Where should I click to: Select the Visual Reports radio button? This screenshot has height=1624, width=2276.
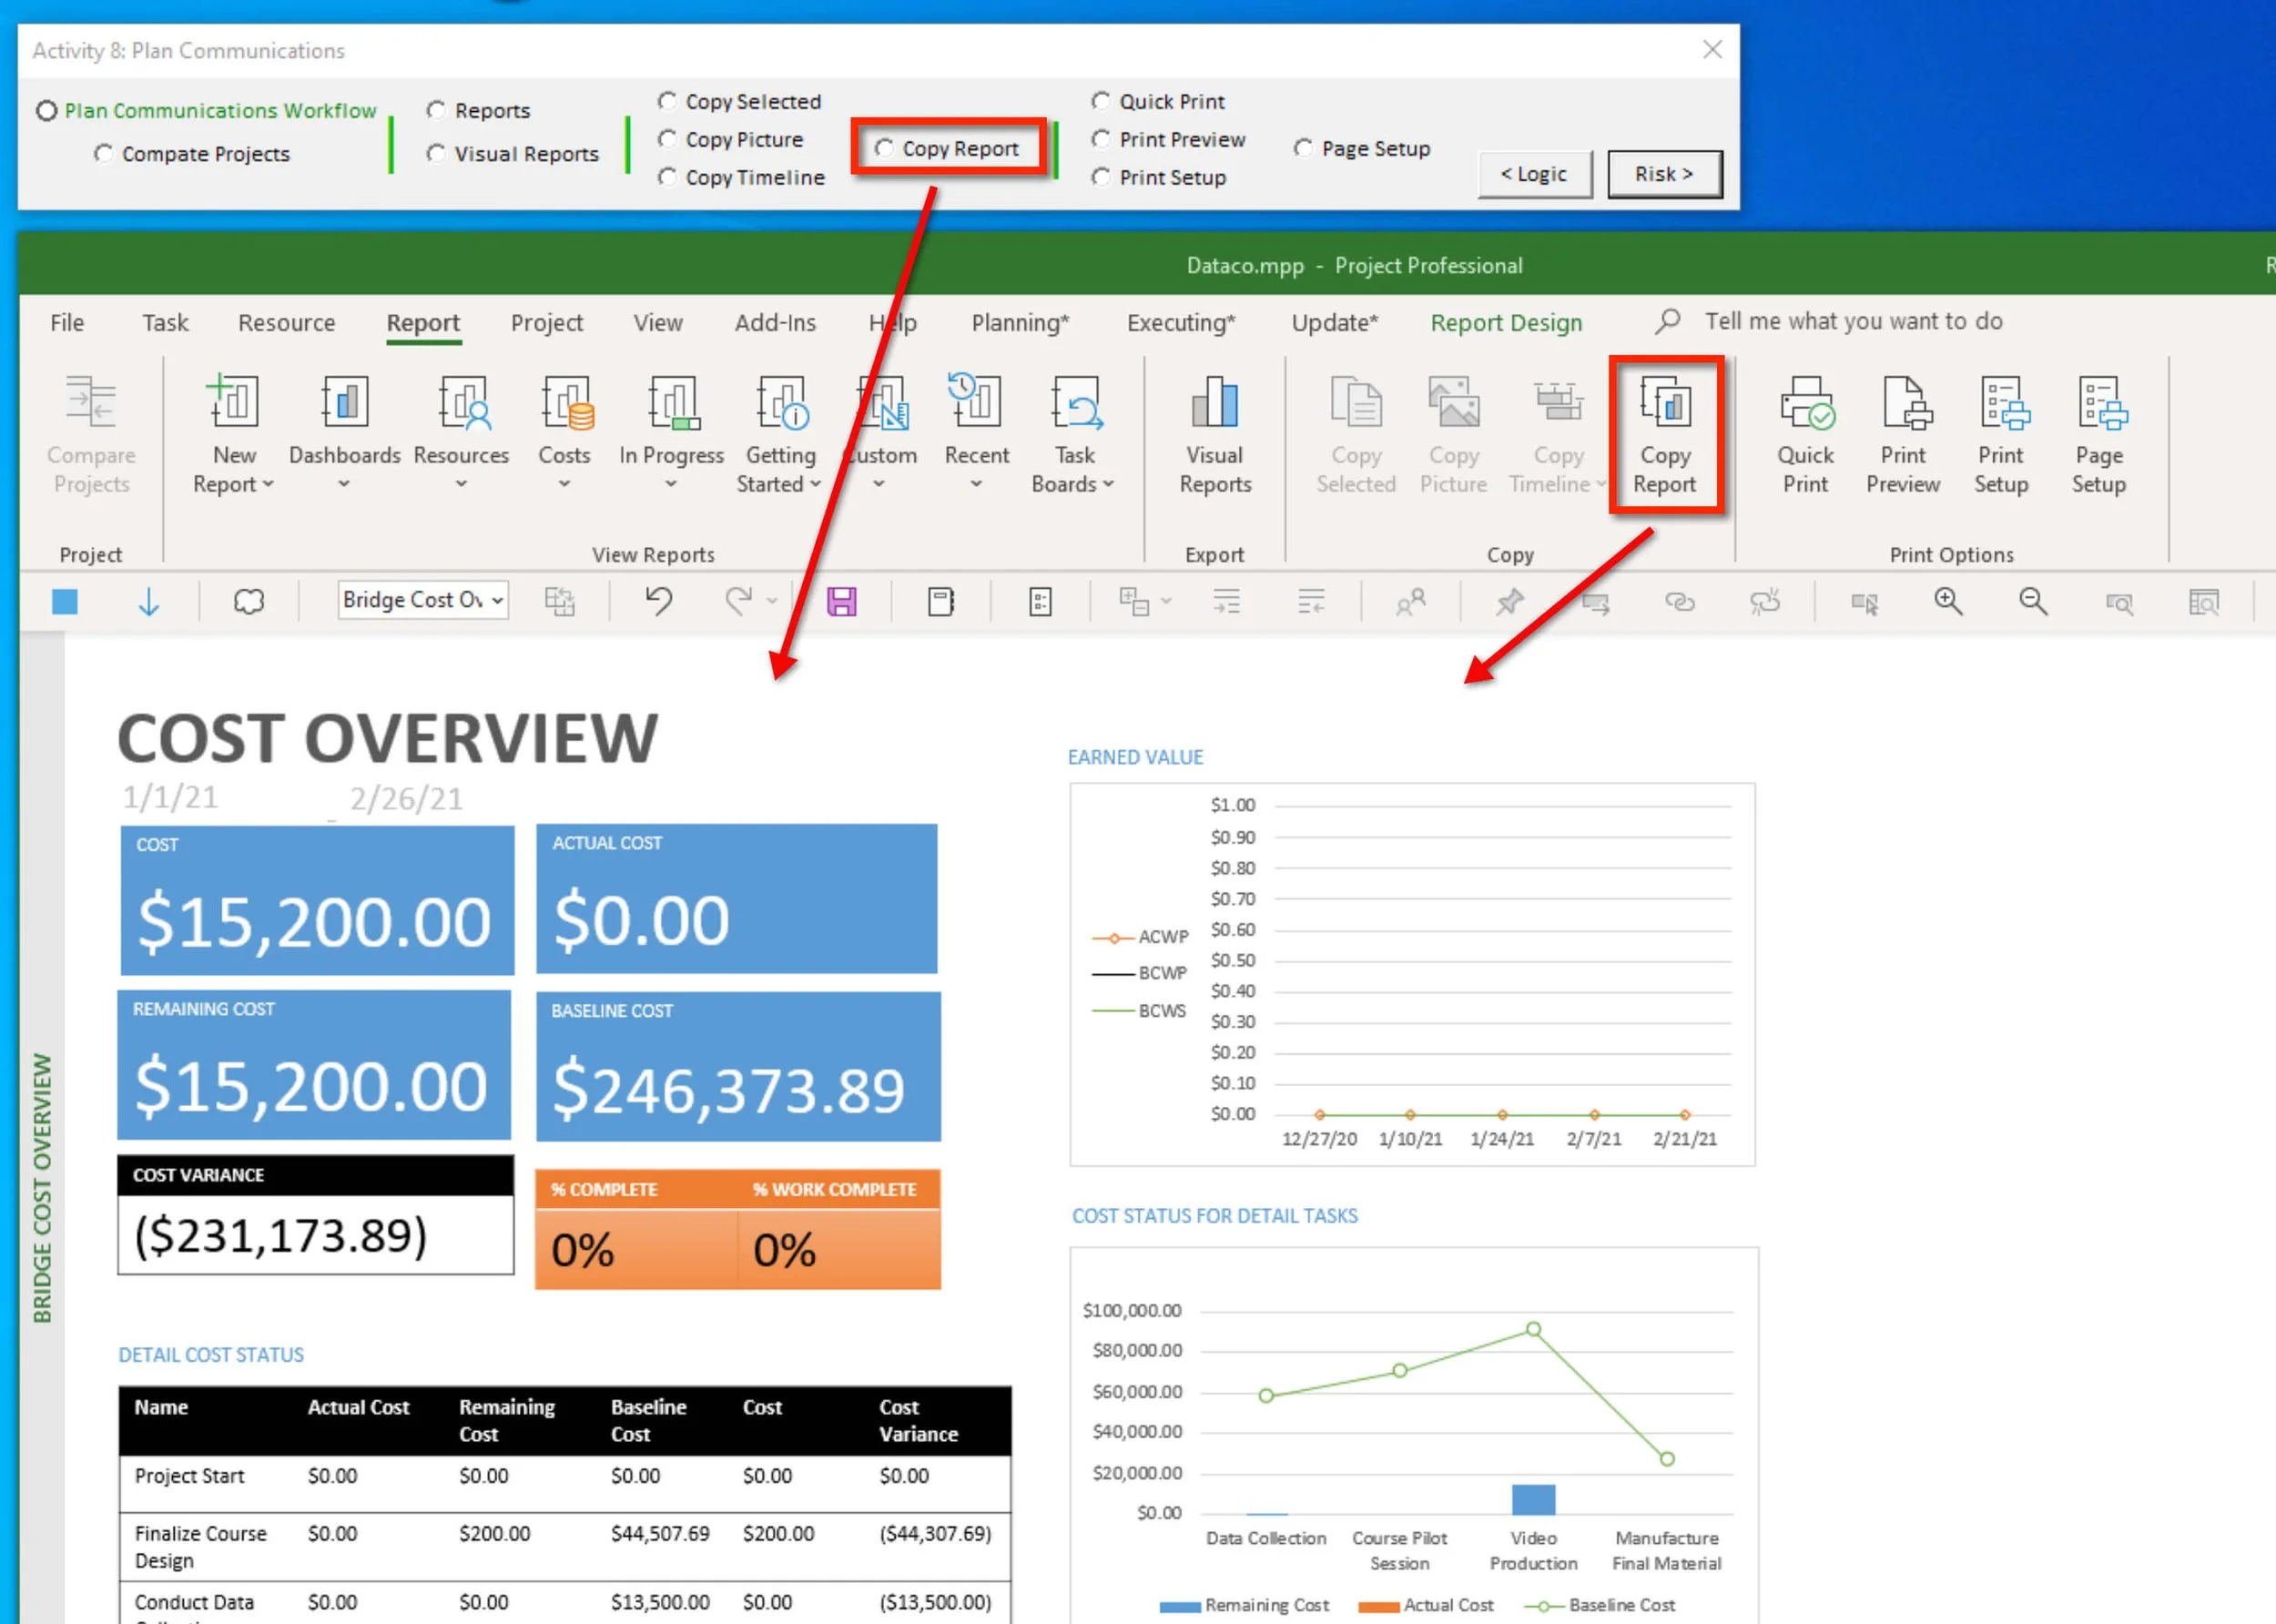[x=436, y=154]
